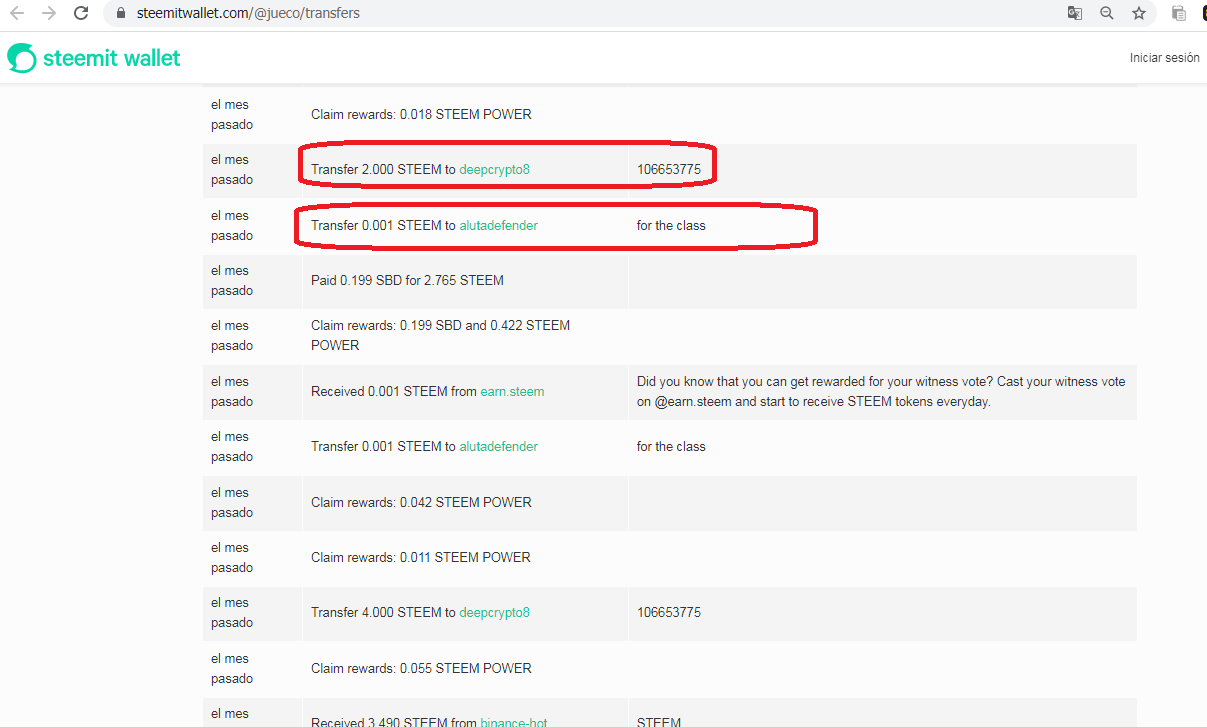The height and width of the screenshot is (728, 1207).
Task: Select "Claim rewards: 0.042 STEEM POWER" text
Action: pos(421,502)
